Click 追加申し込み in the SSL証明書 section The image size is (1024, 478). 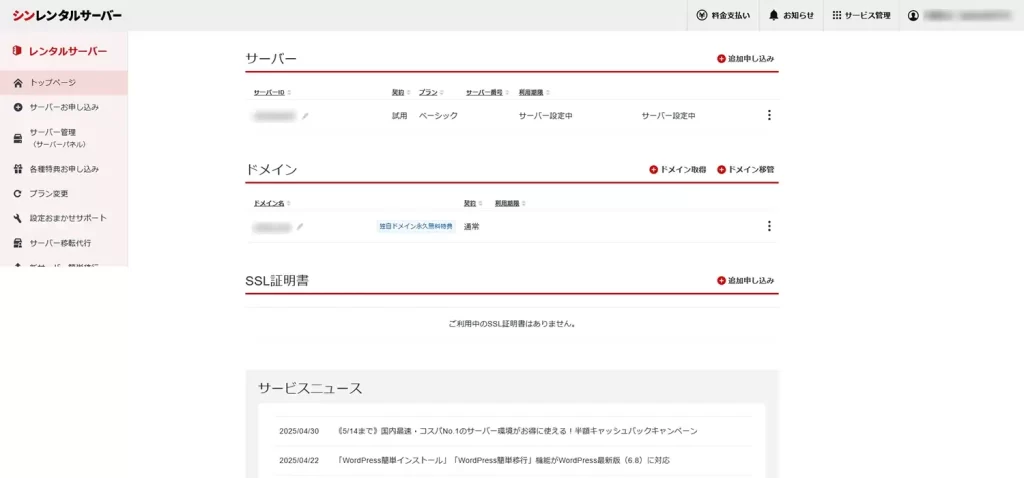(x=745, y=281)
